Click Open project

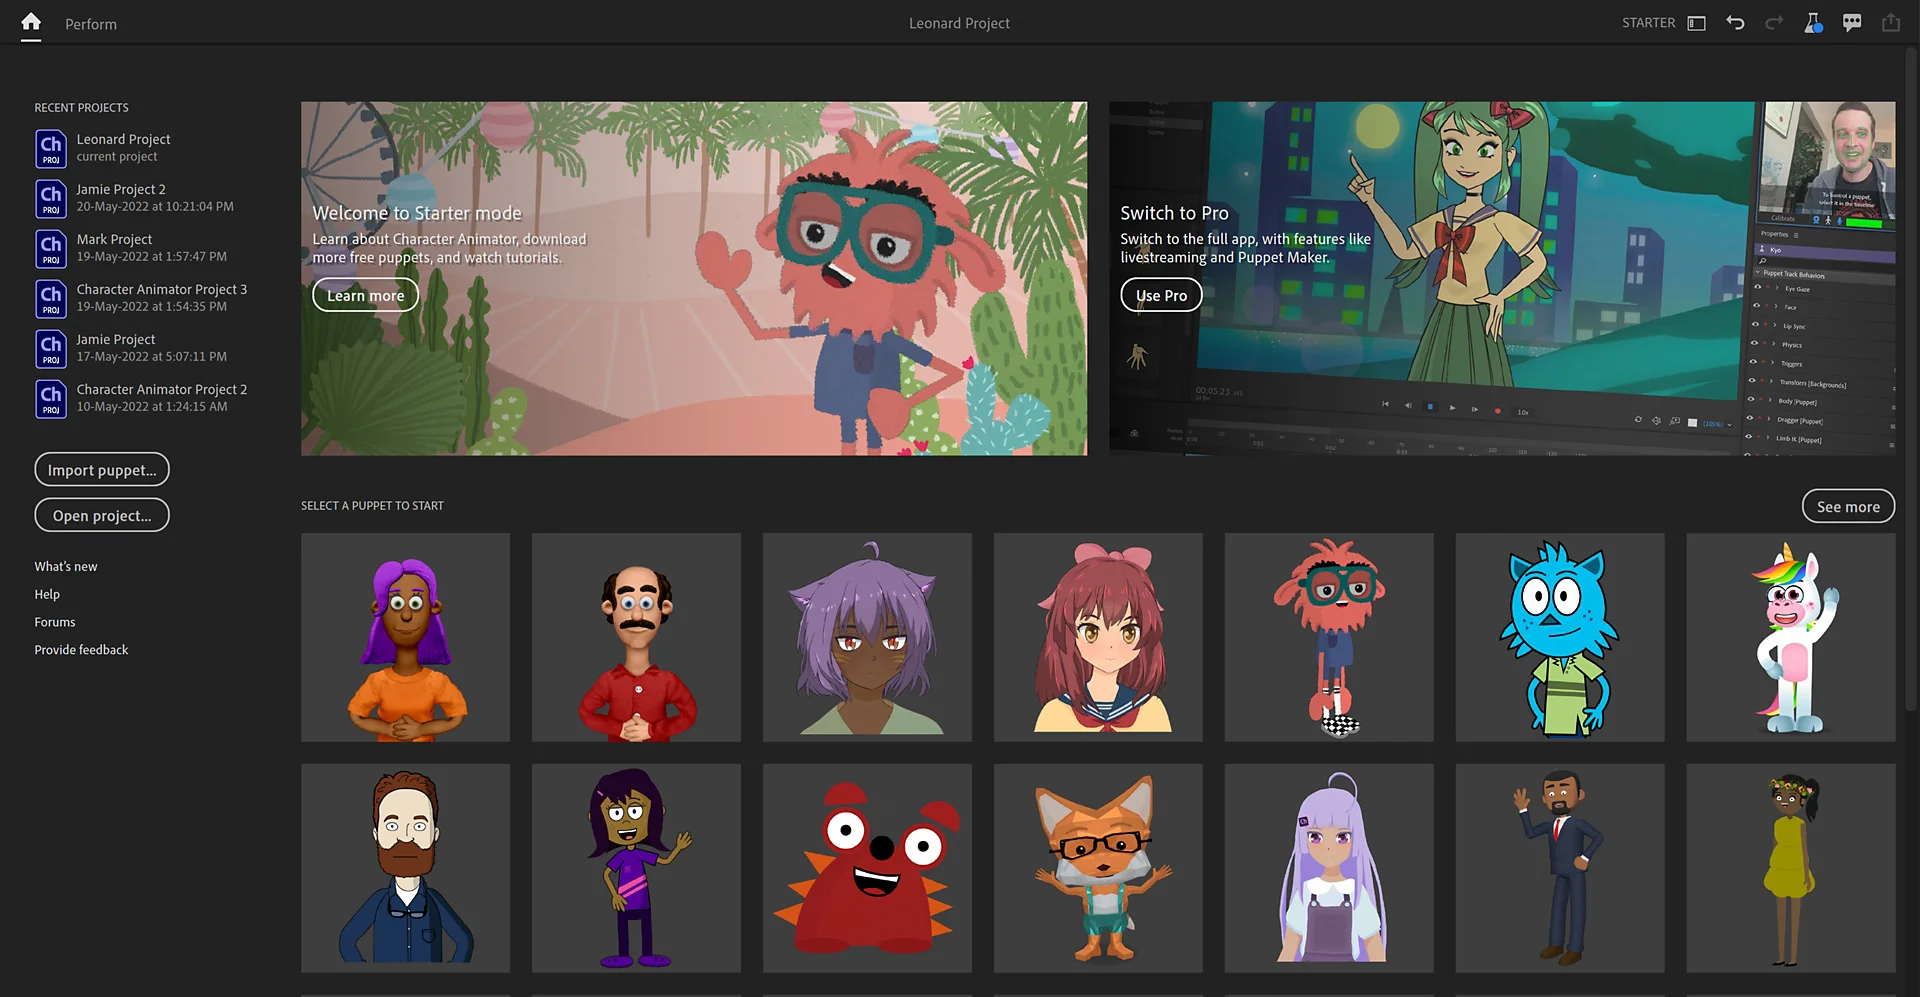[101, 515]
